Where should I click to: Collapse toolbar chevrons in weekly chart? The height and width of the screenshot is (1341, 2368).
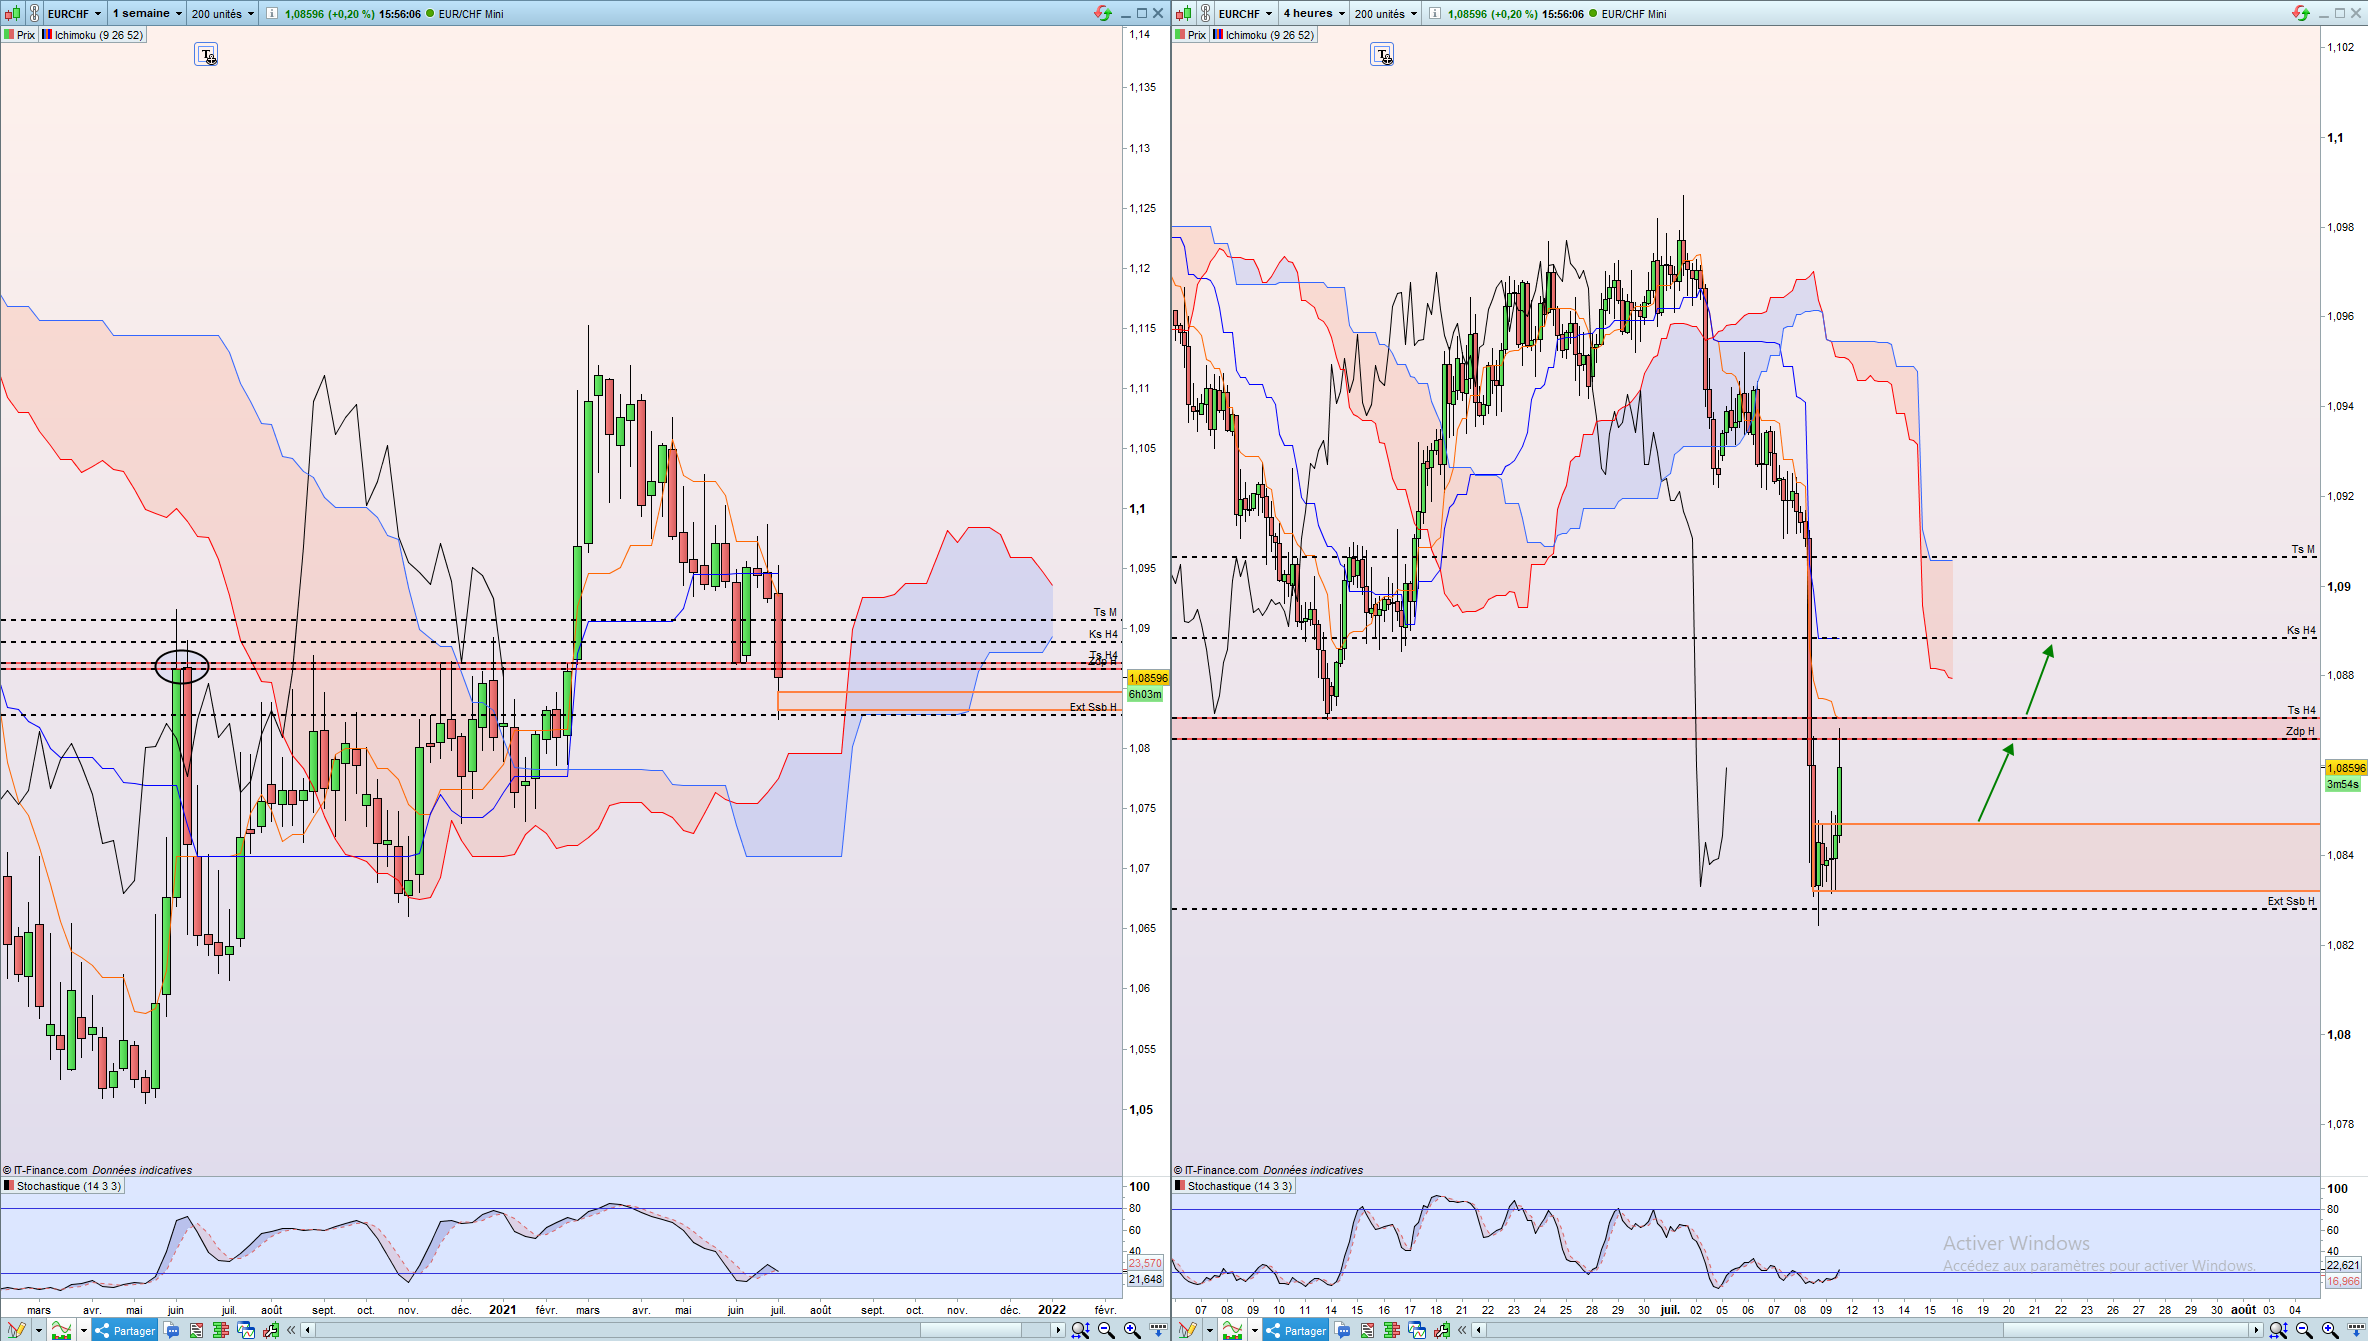[x=291, y=1330]
